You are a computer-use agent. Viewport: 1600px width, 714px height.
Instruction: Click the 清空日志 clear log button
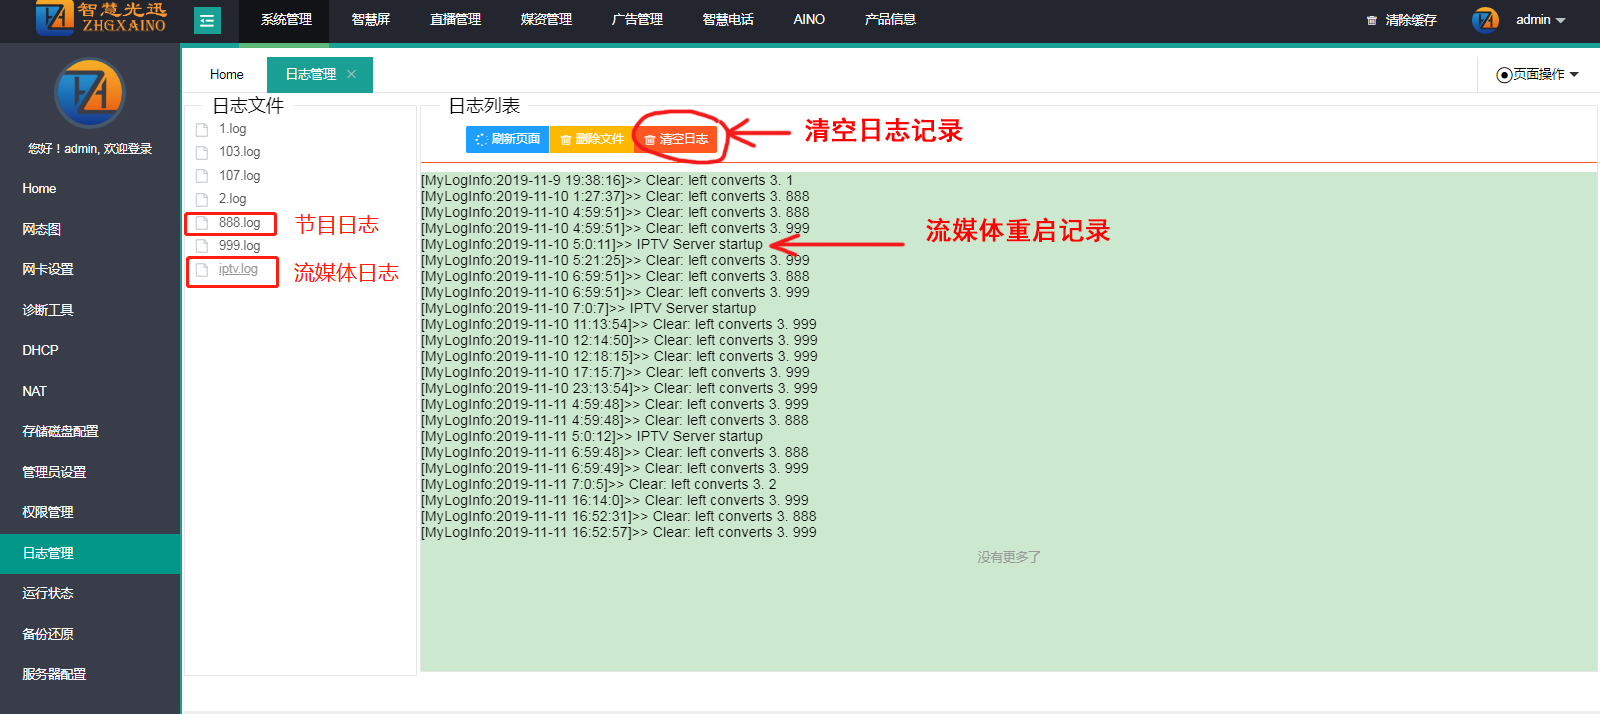point(676,139)
